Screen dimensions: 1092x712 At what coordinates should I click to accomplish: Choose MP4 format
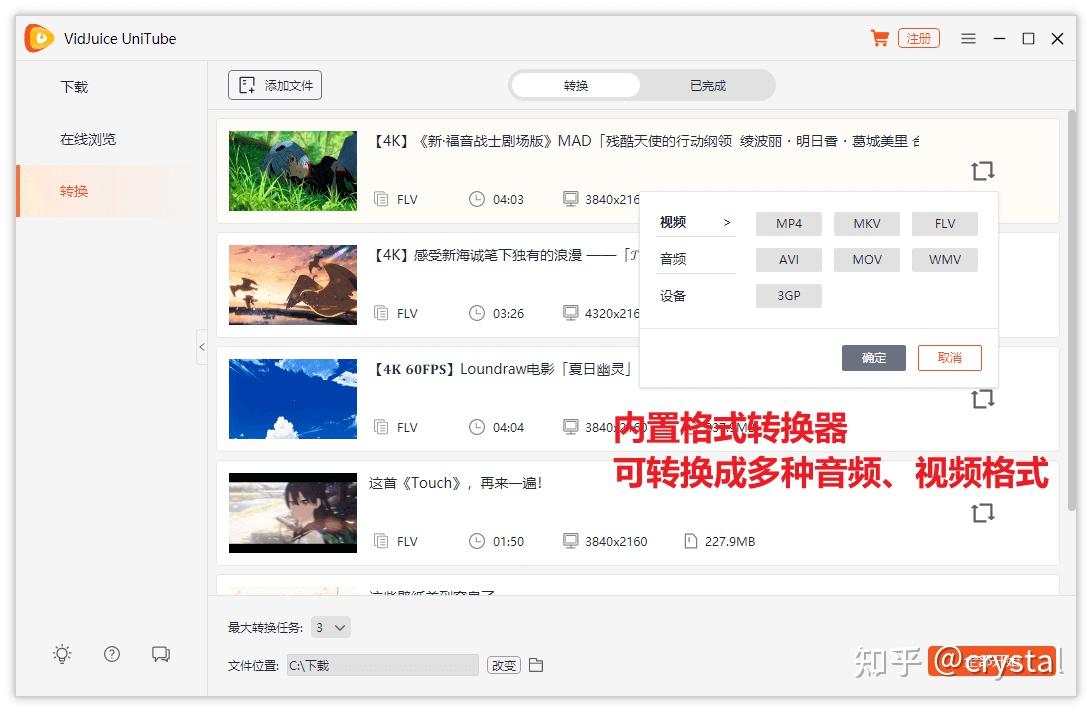[788, 224]
